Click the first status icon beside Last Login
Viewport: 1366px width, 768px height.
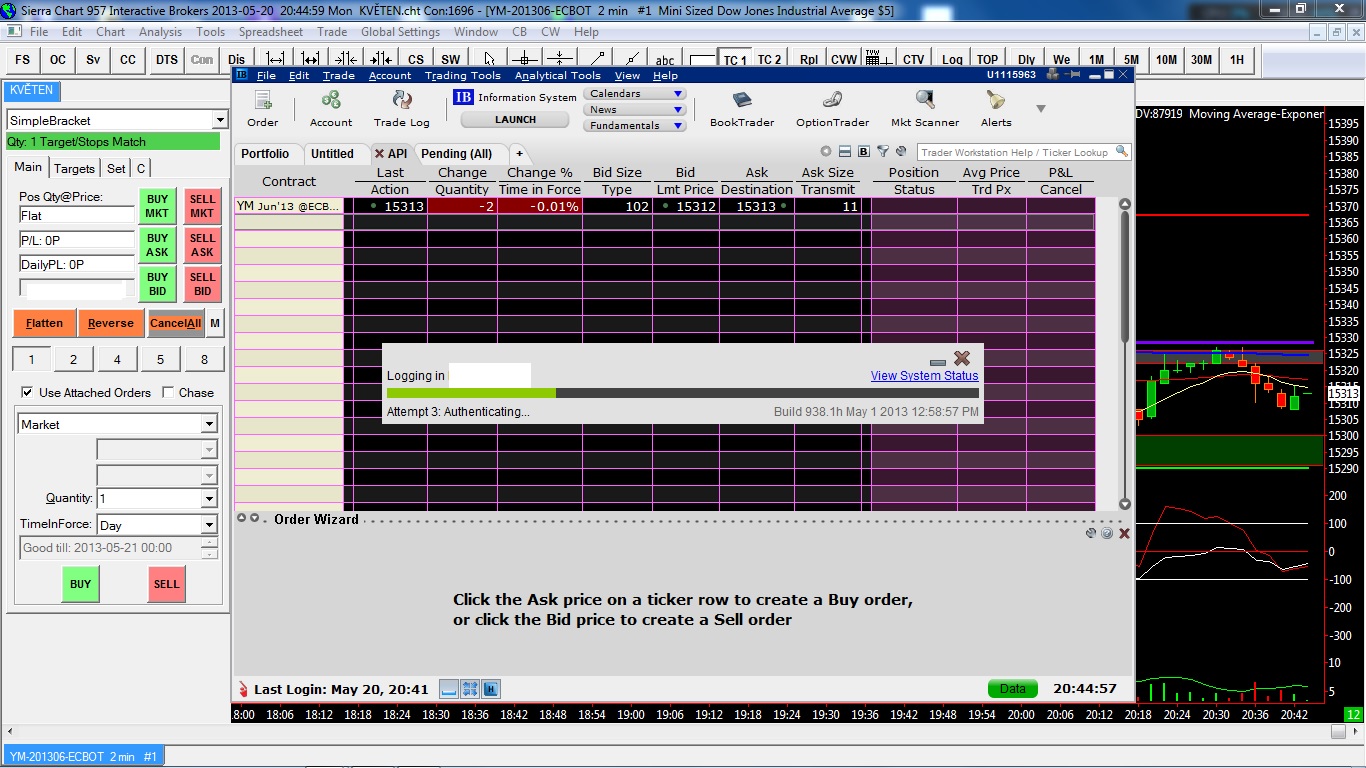(x=449, y=689)
